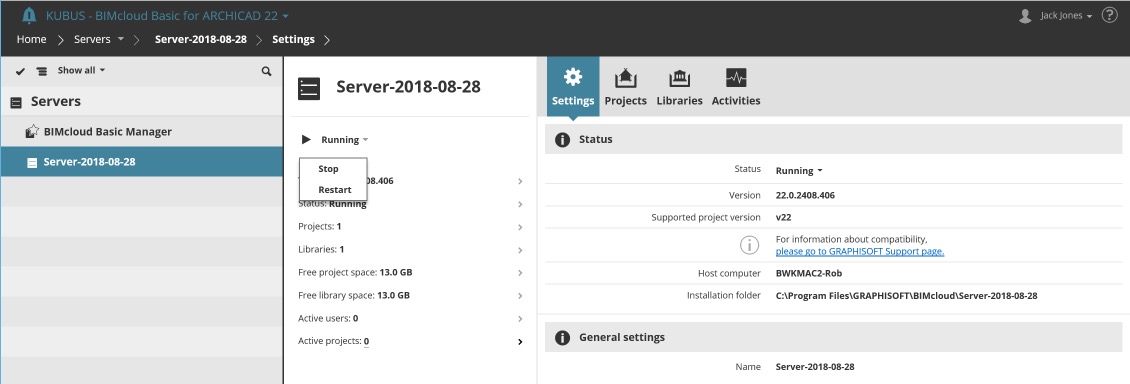1130x384 pixels.
Task: Expand the Free project space row chevron
Action: pos(520,273)
